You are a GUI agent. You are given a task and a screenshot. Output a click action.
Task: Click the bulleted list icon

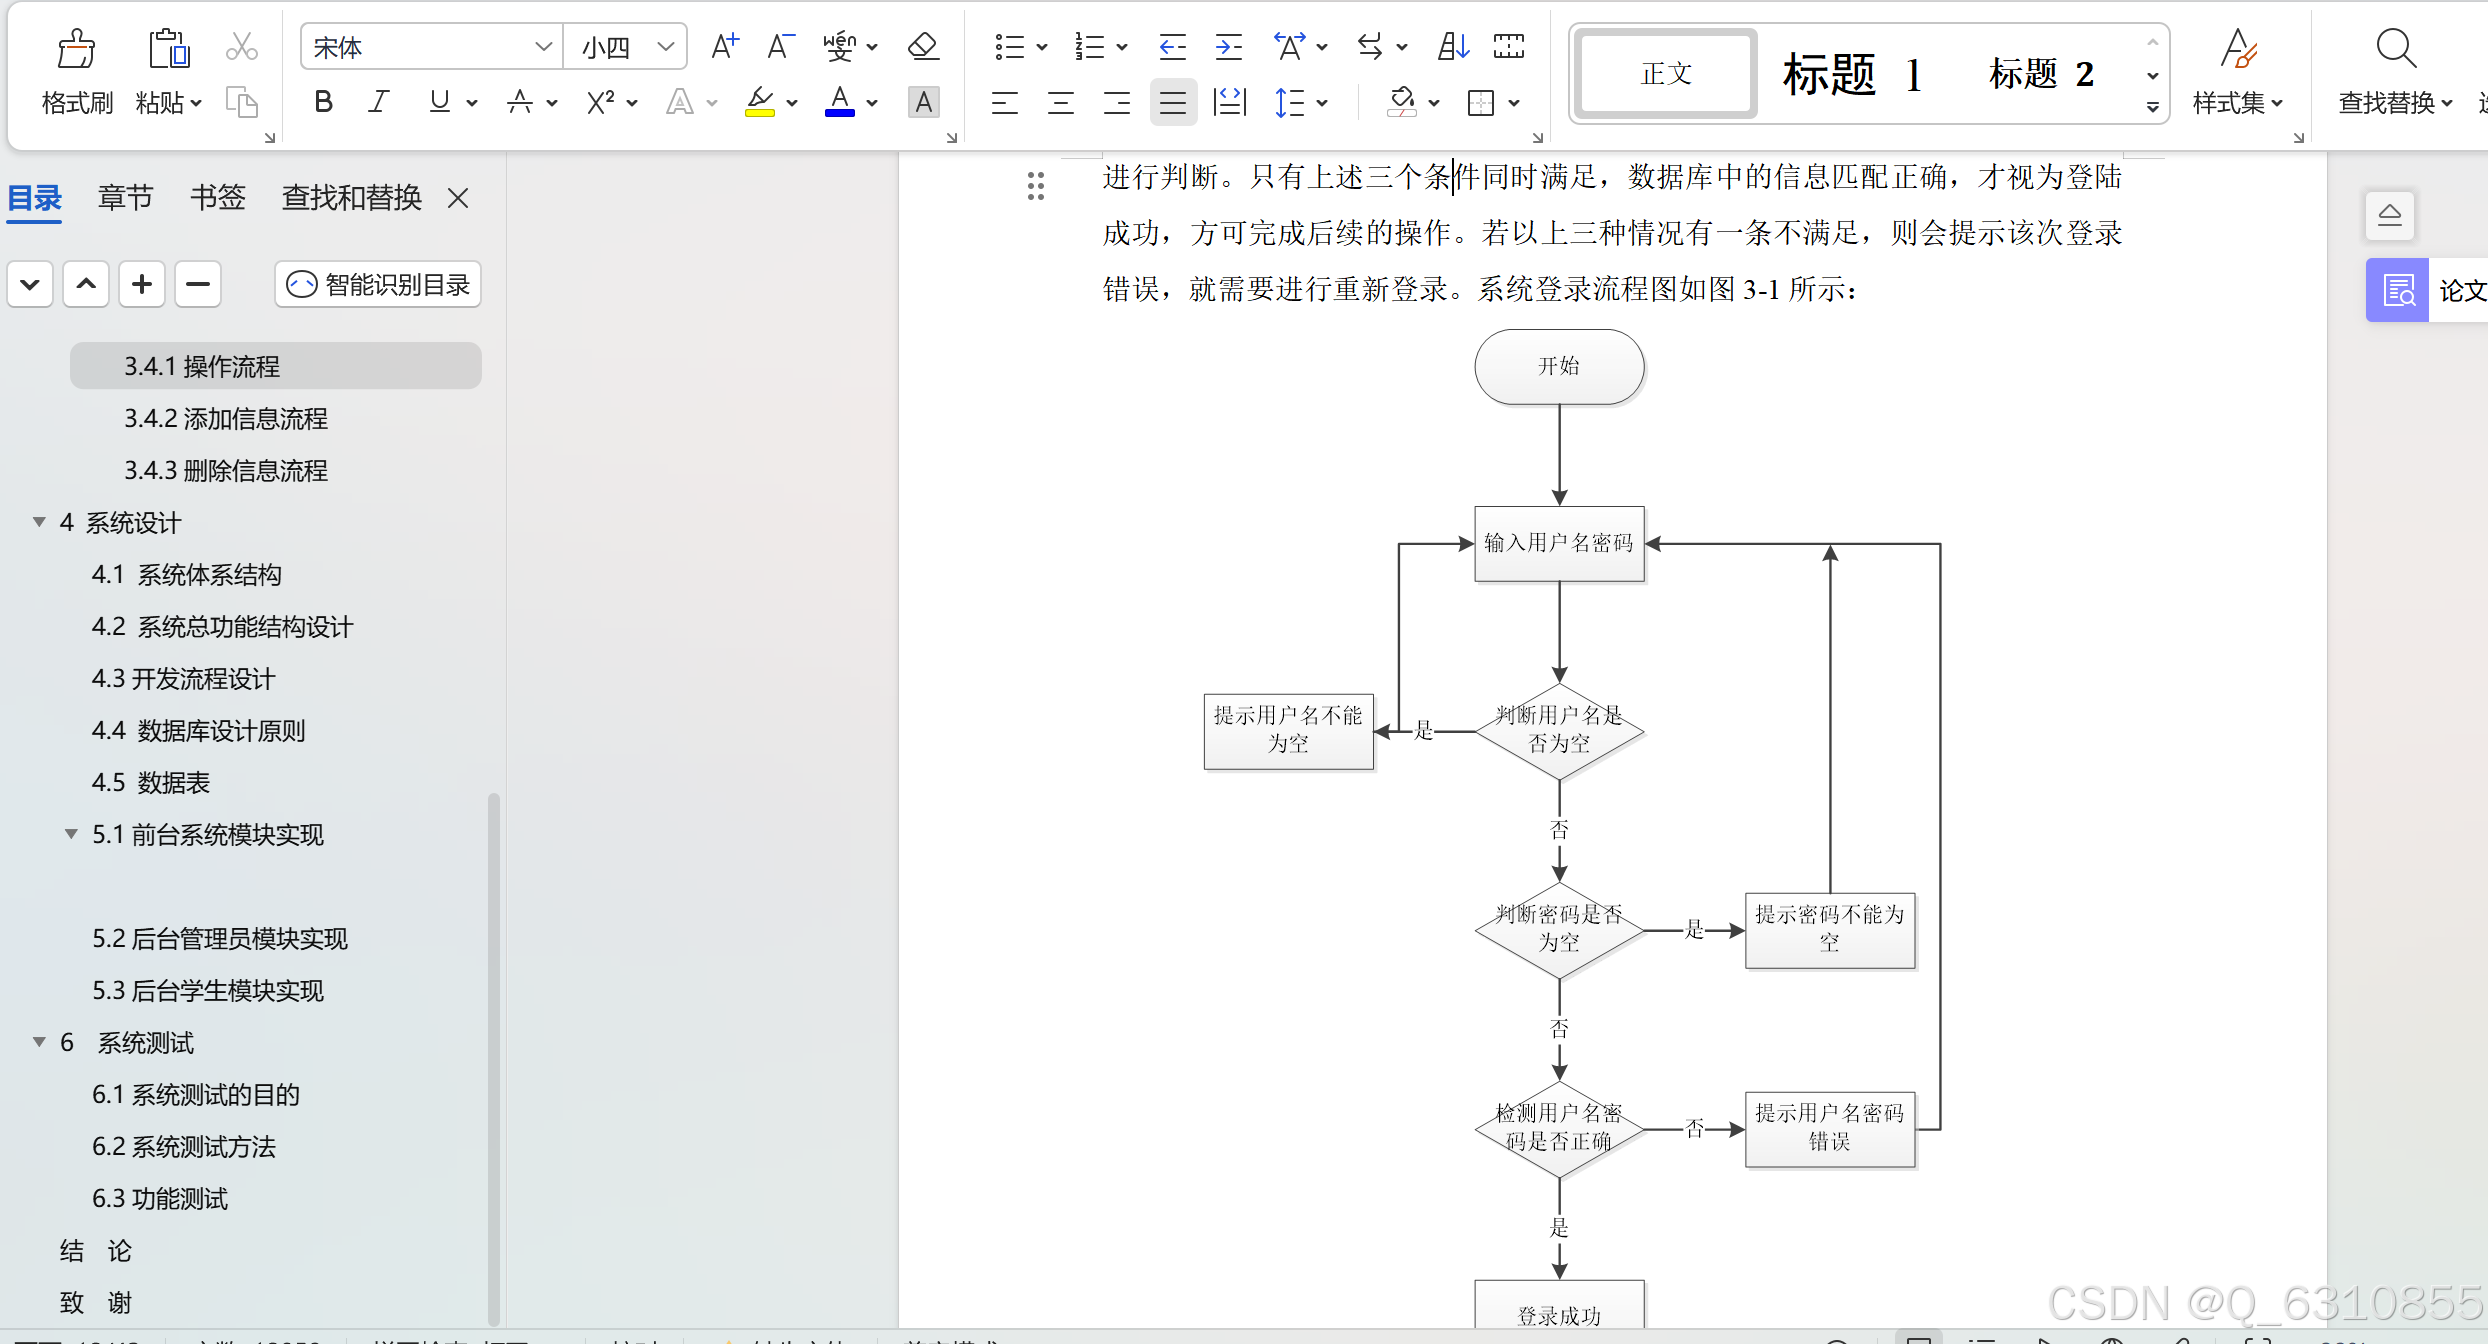1009,46
